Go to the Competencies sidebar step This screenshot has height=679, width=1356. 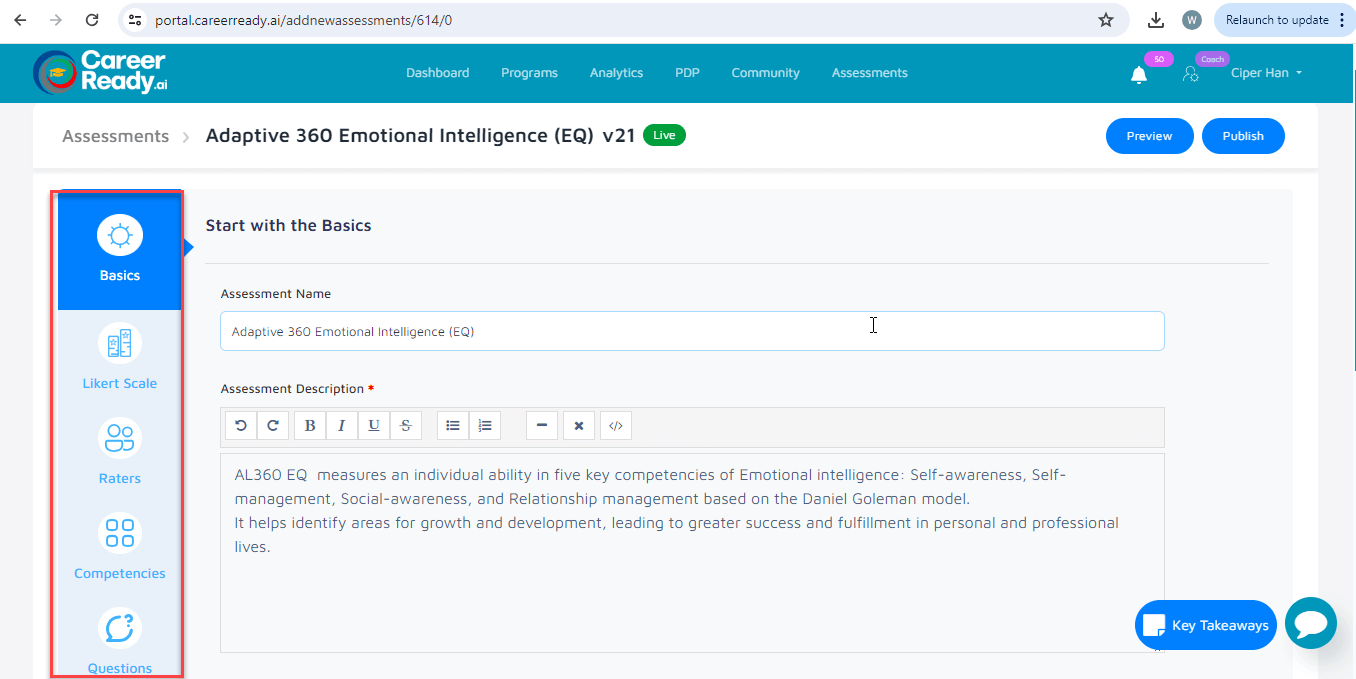coord(120,547)
